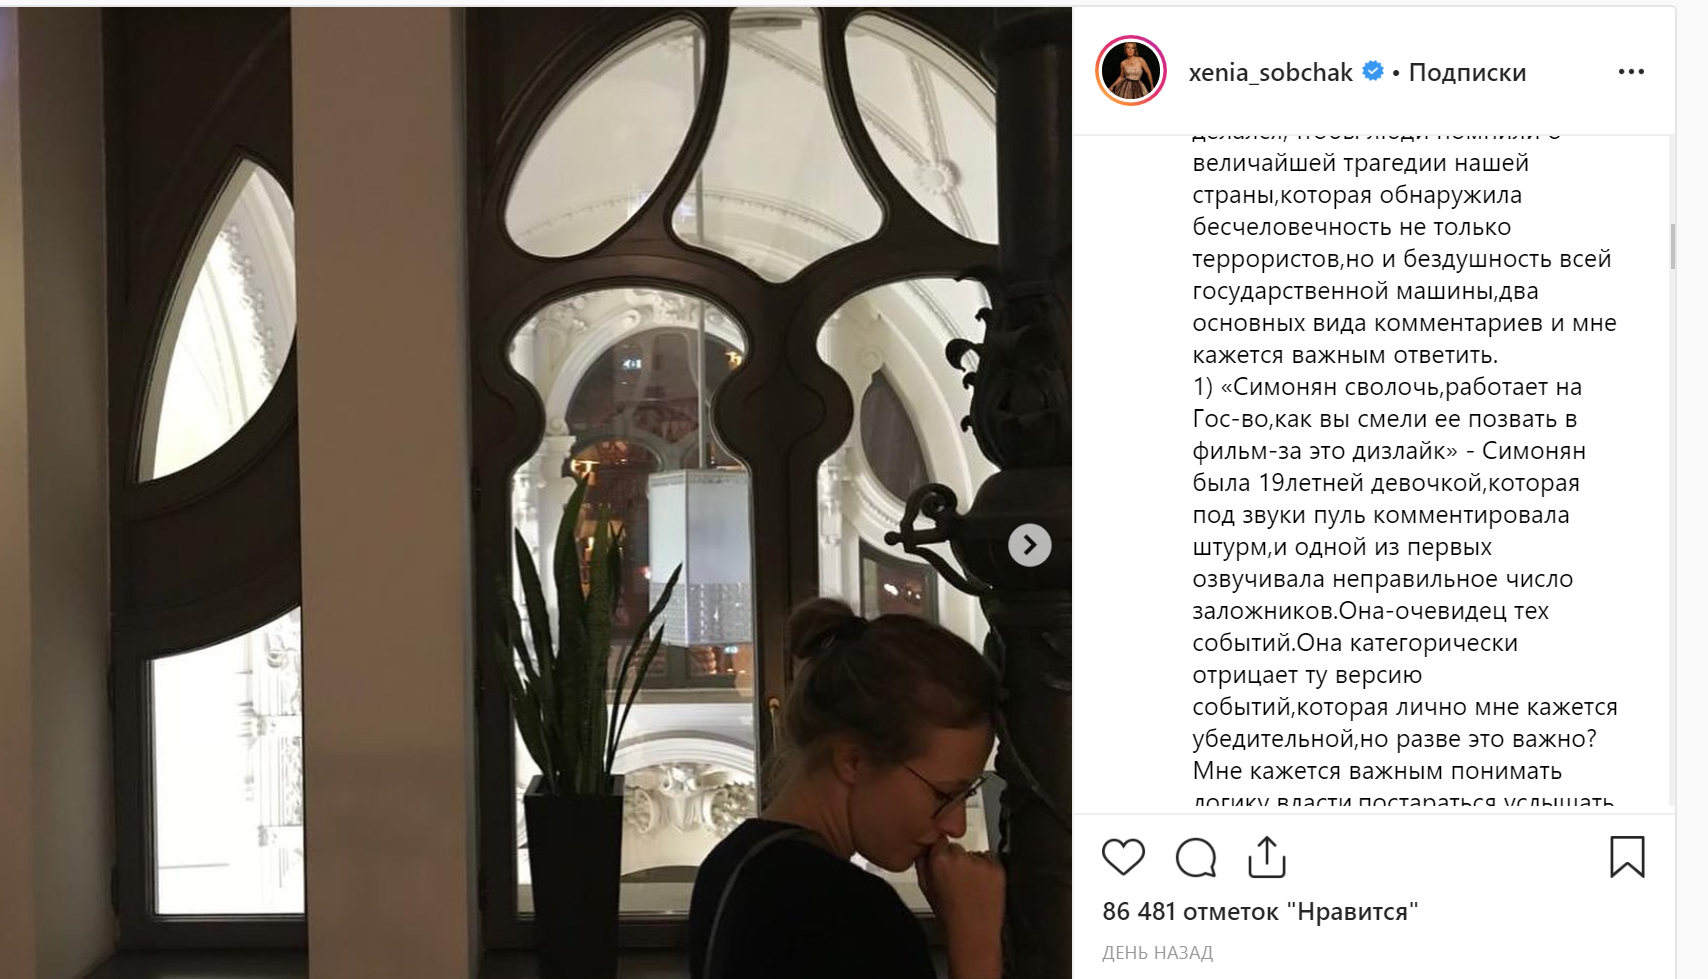Screen dimensions: 1708x979
Task: Click the xenia_sobchak username link
Action: click(1270, 72)
